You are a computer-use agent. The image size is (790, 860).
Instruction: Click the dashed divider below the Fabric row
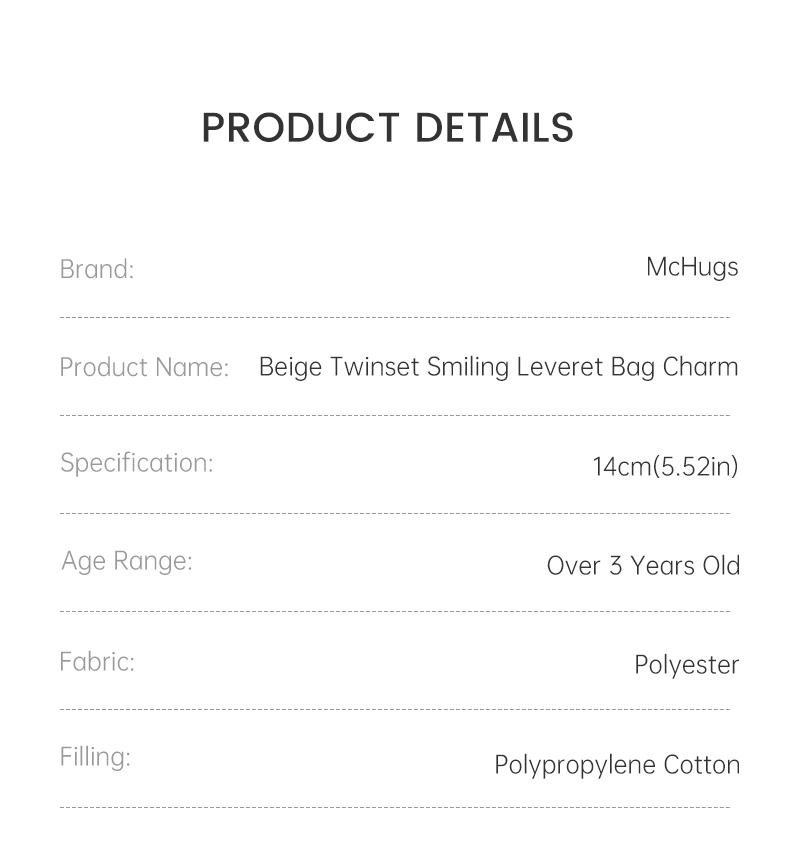395,709
